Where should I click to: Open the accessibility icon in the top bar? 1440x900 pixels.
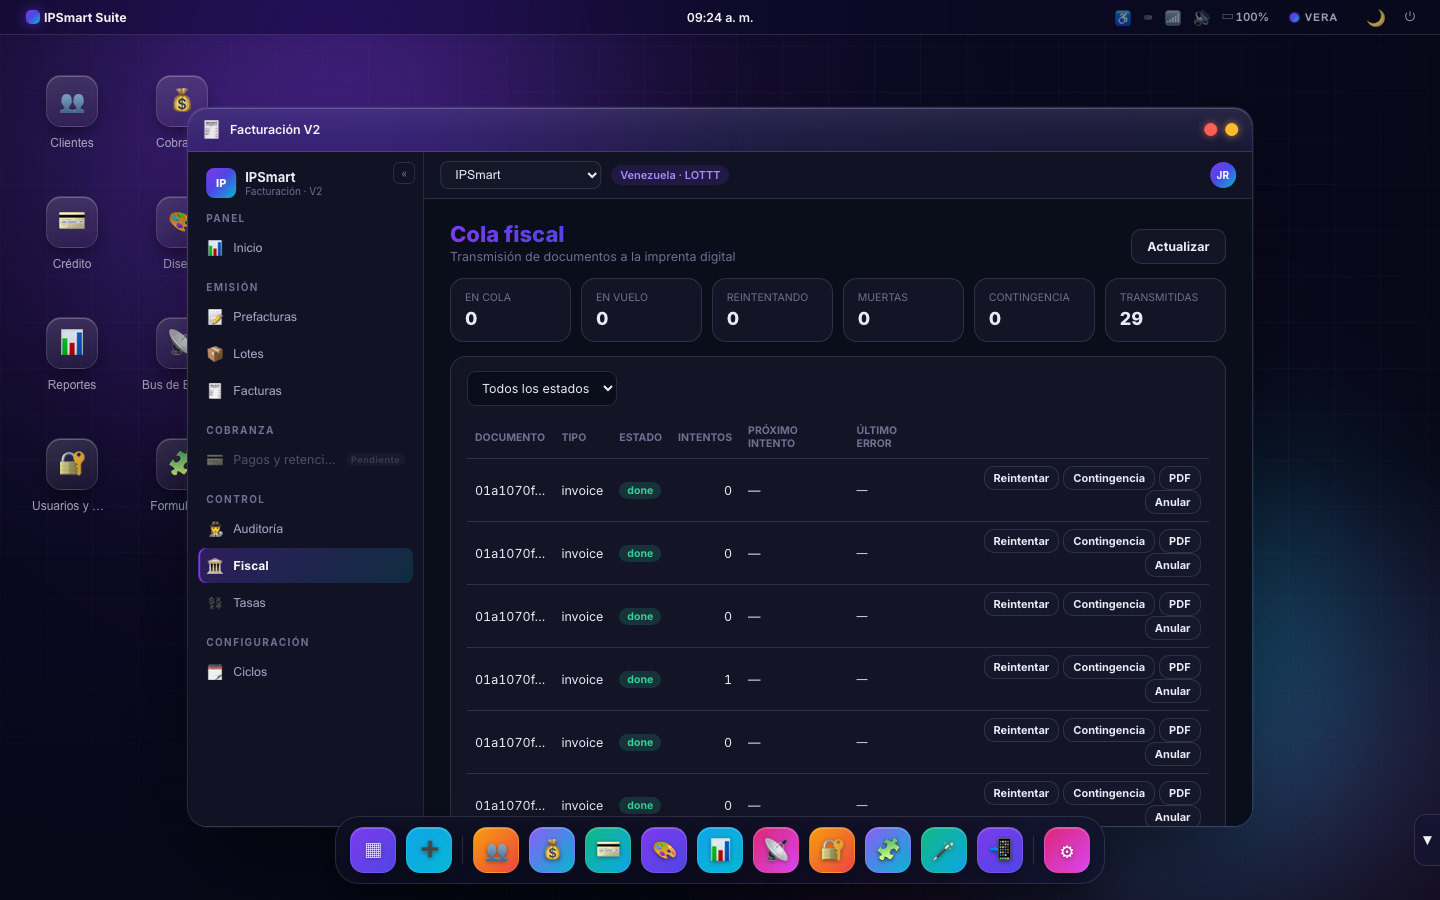tap(1123, 17)
